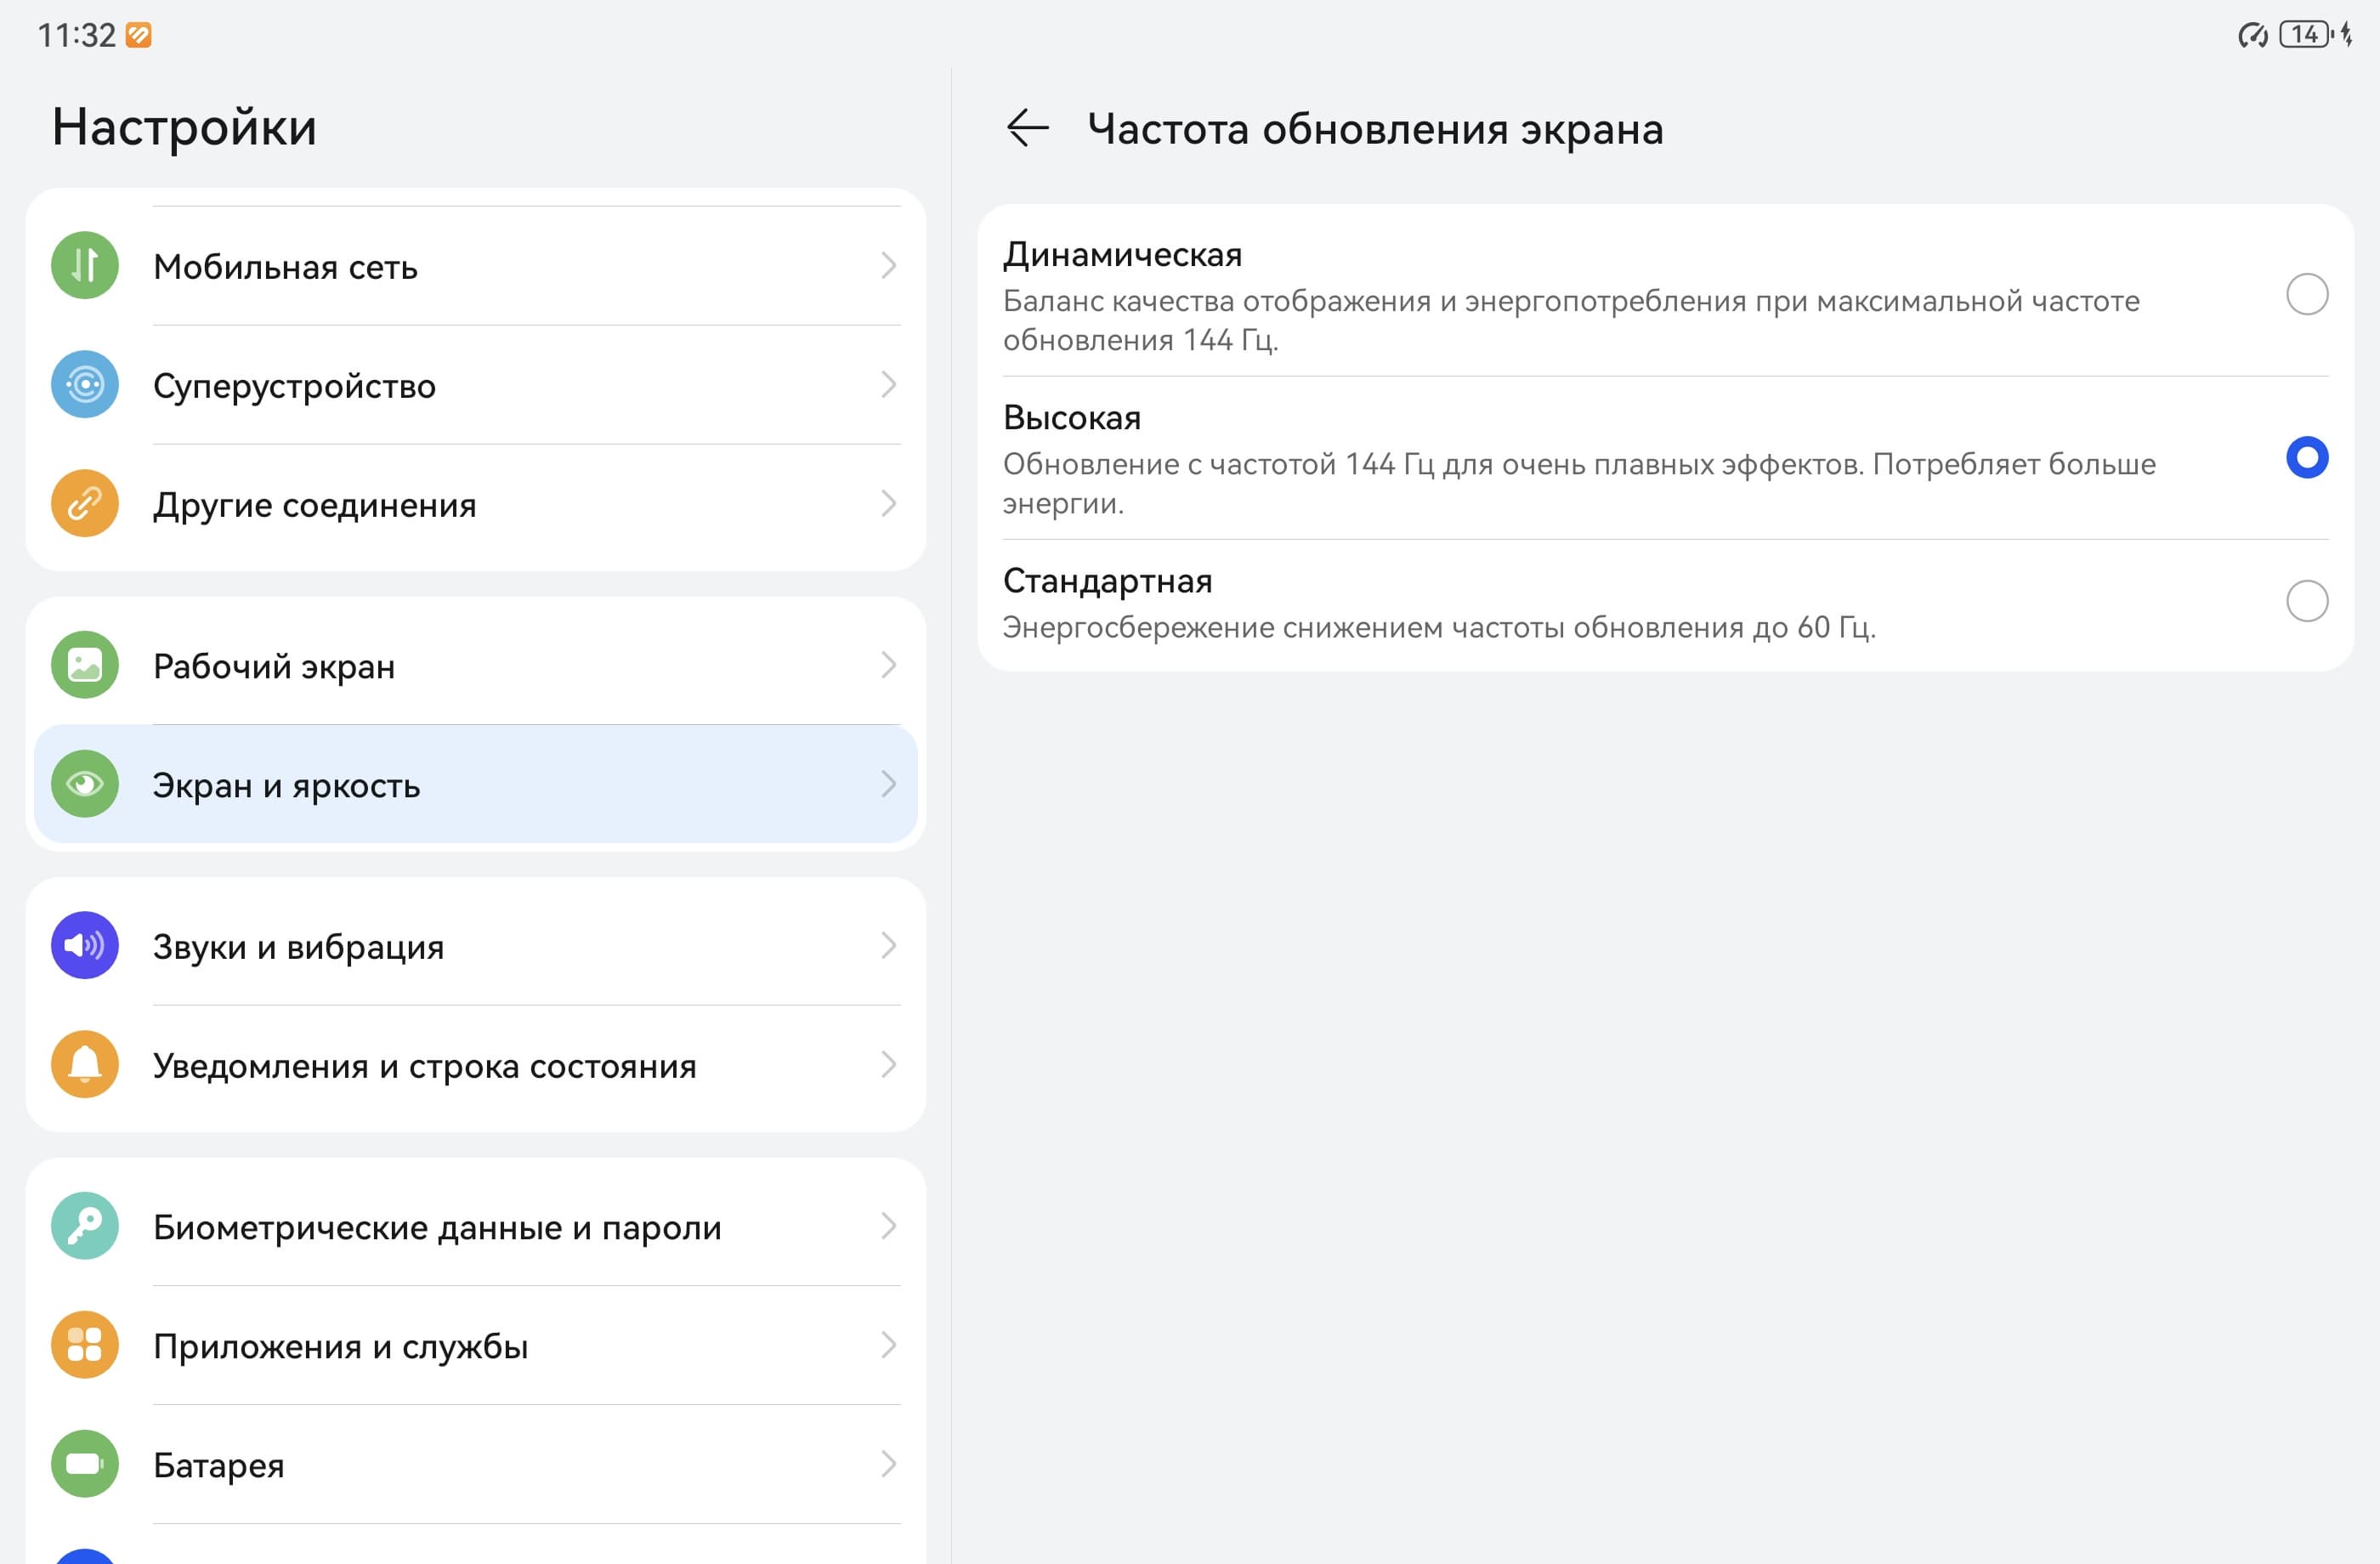The height and width of the screenshot is (1564, 2380).
Task: Click the orange link icon for Другие соединения
Action: point(85,504)
